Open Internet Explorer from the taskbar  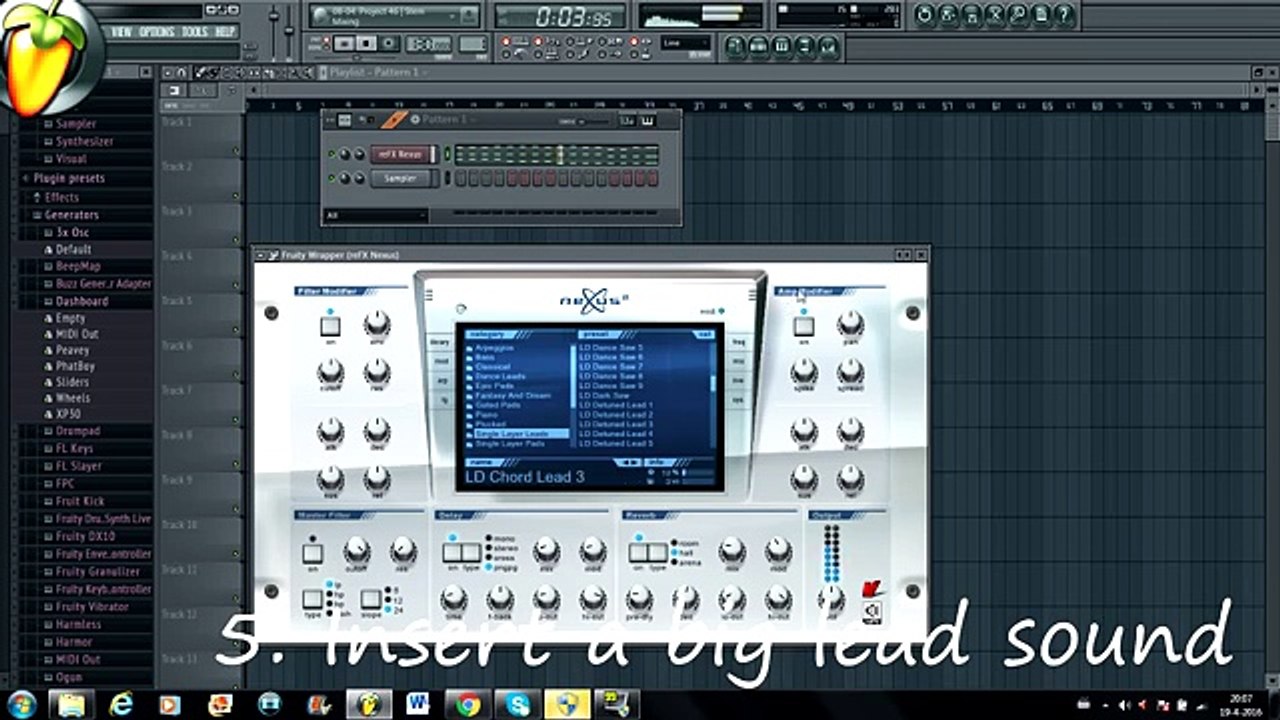pyautogui.click(x=121, y=704)
